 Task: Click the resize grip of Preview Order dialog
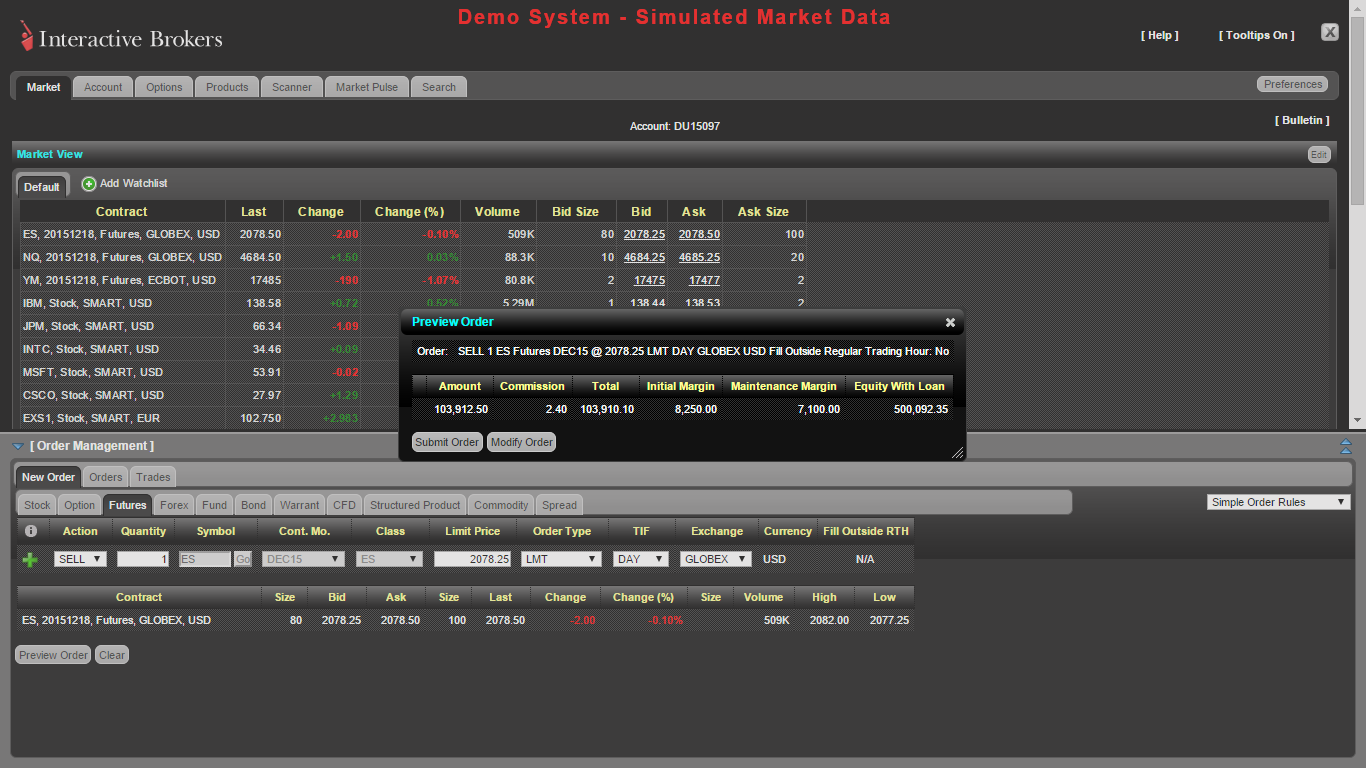tap(957, 453)
